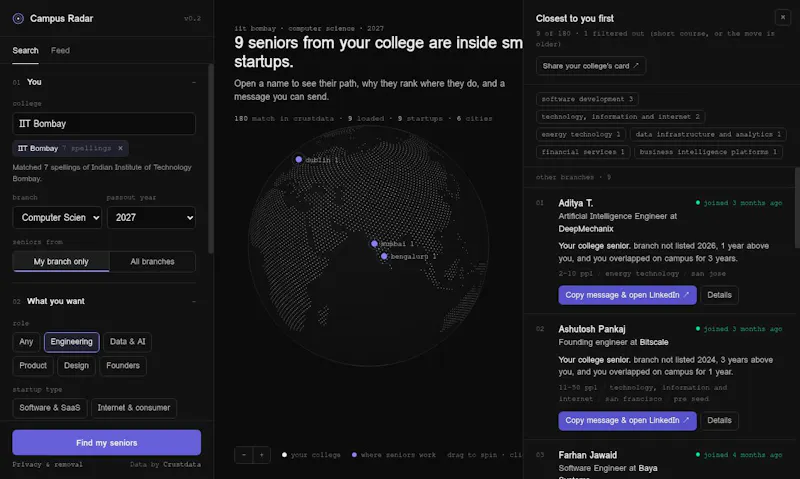Zoom out the globe with minus button
This screenshot has width=800, height=479.
point(244,455)
